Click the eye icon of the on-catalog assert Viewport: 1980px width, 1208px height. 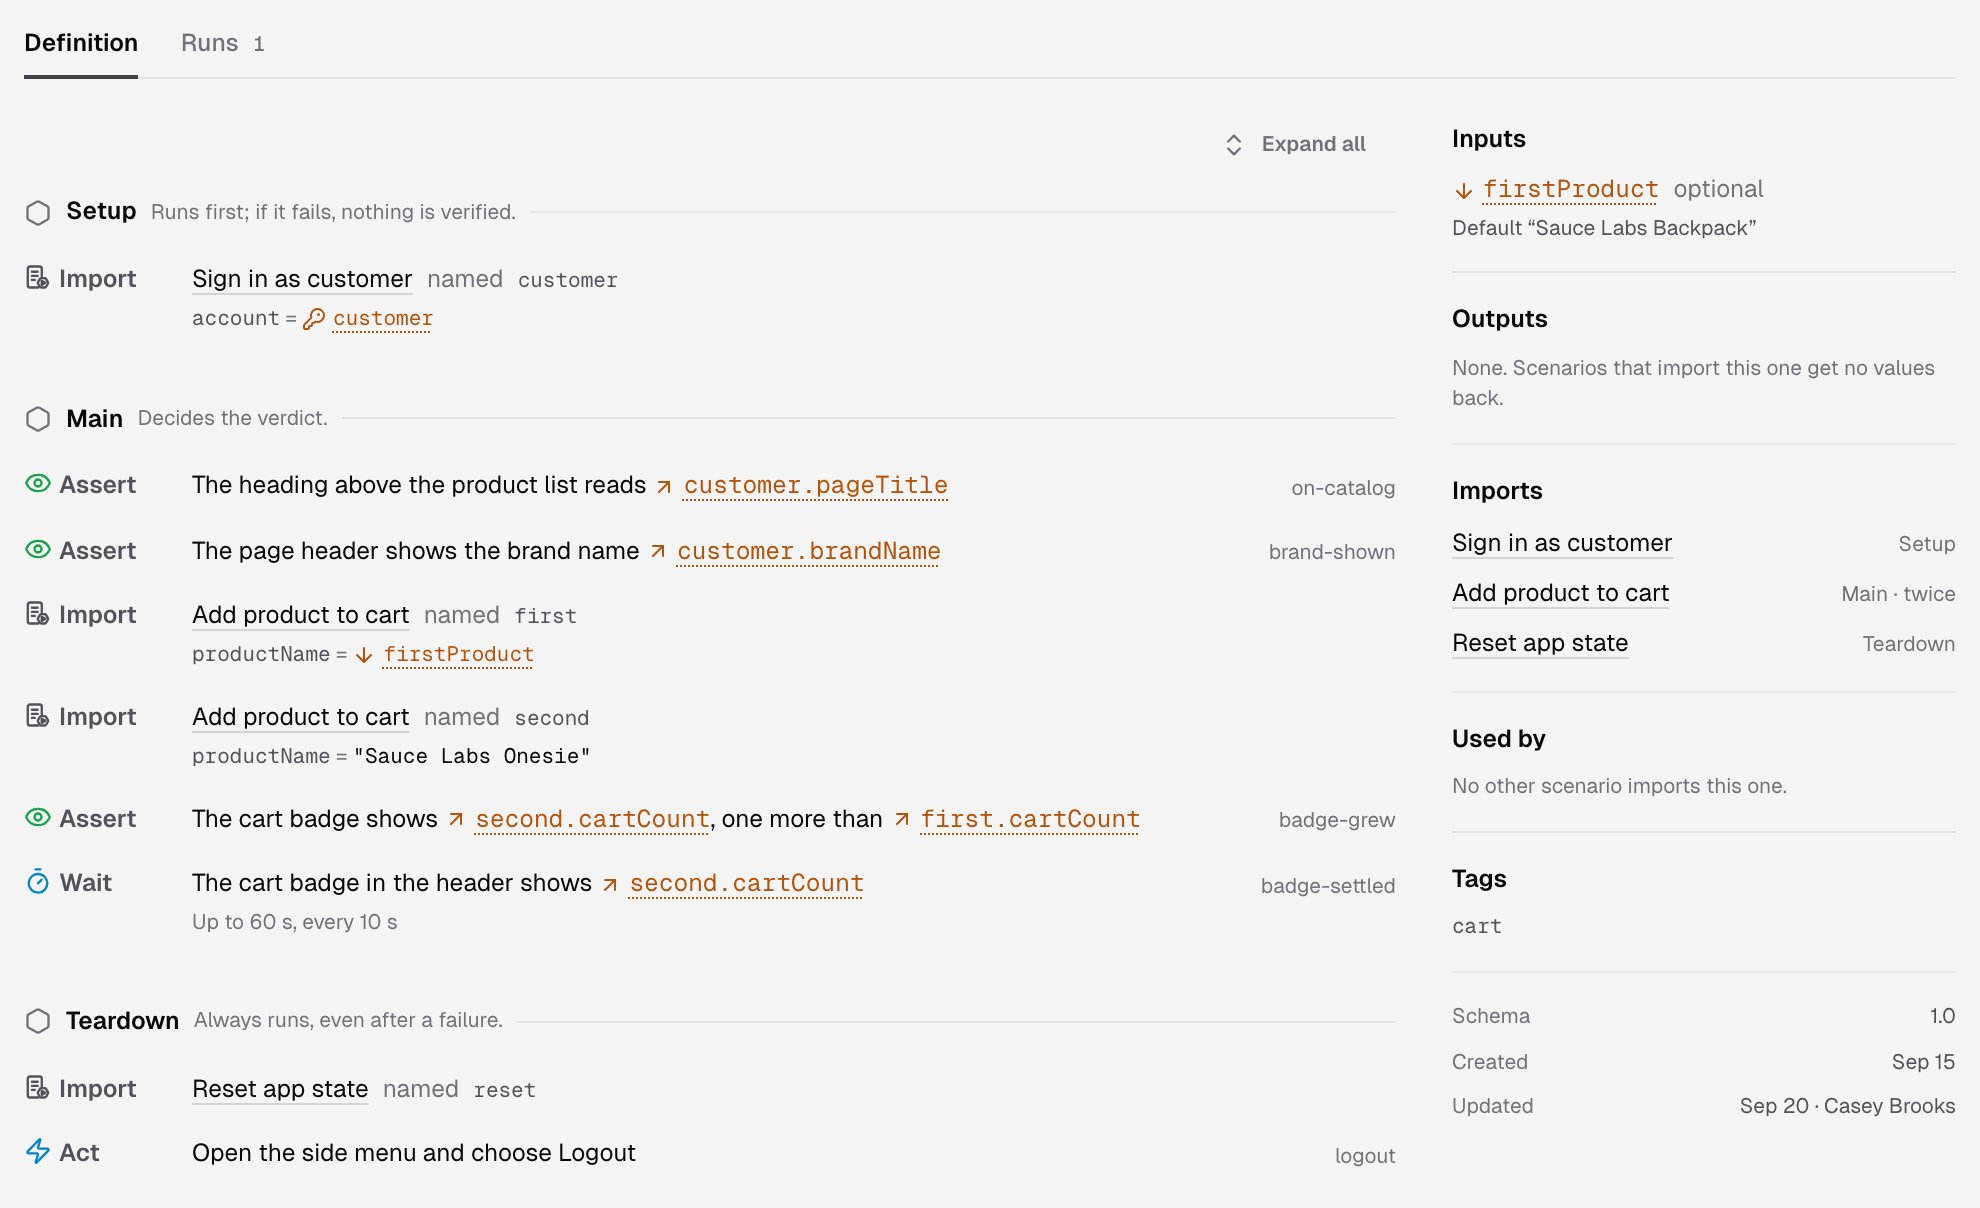[x=37, y=484]
